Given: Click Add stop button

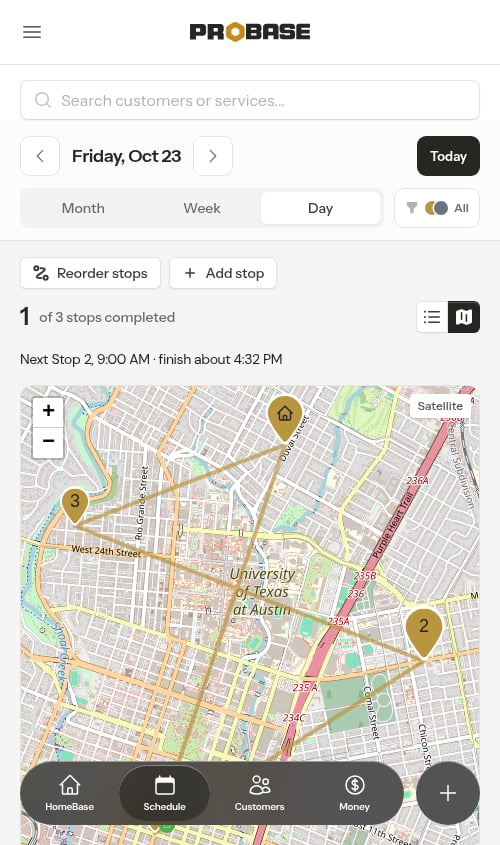Looking at the screenshot, I should 223,273.
